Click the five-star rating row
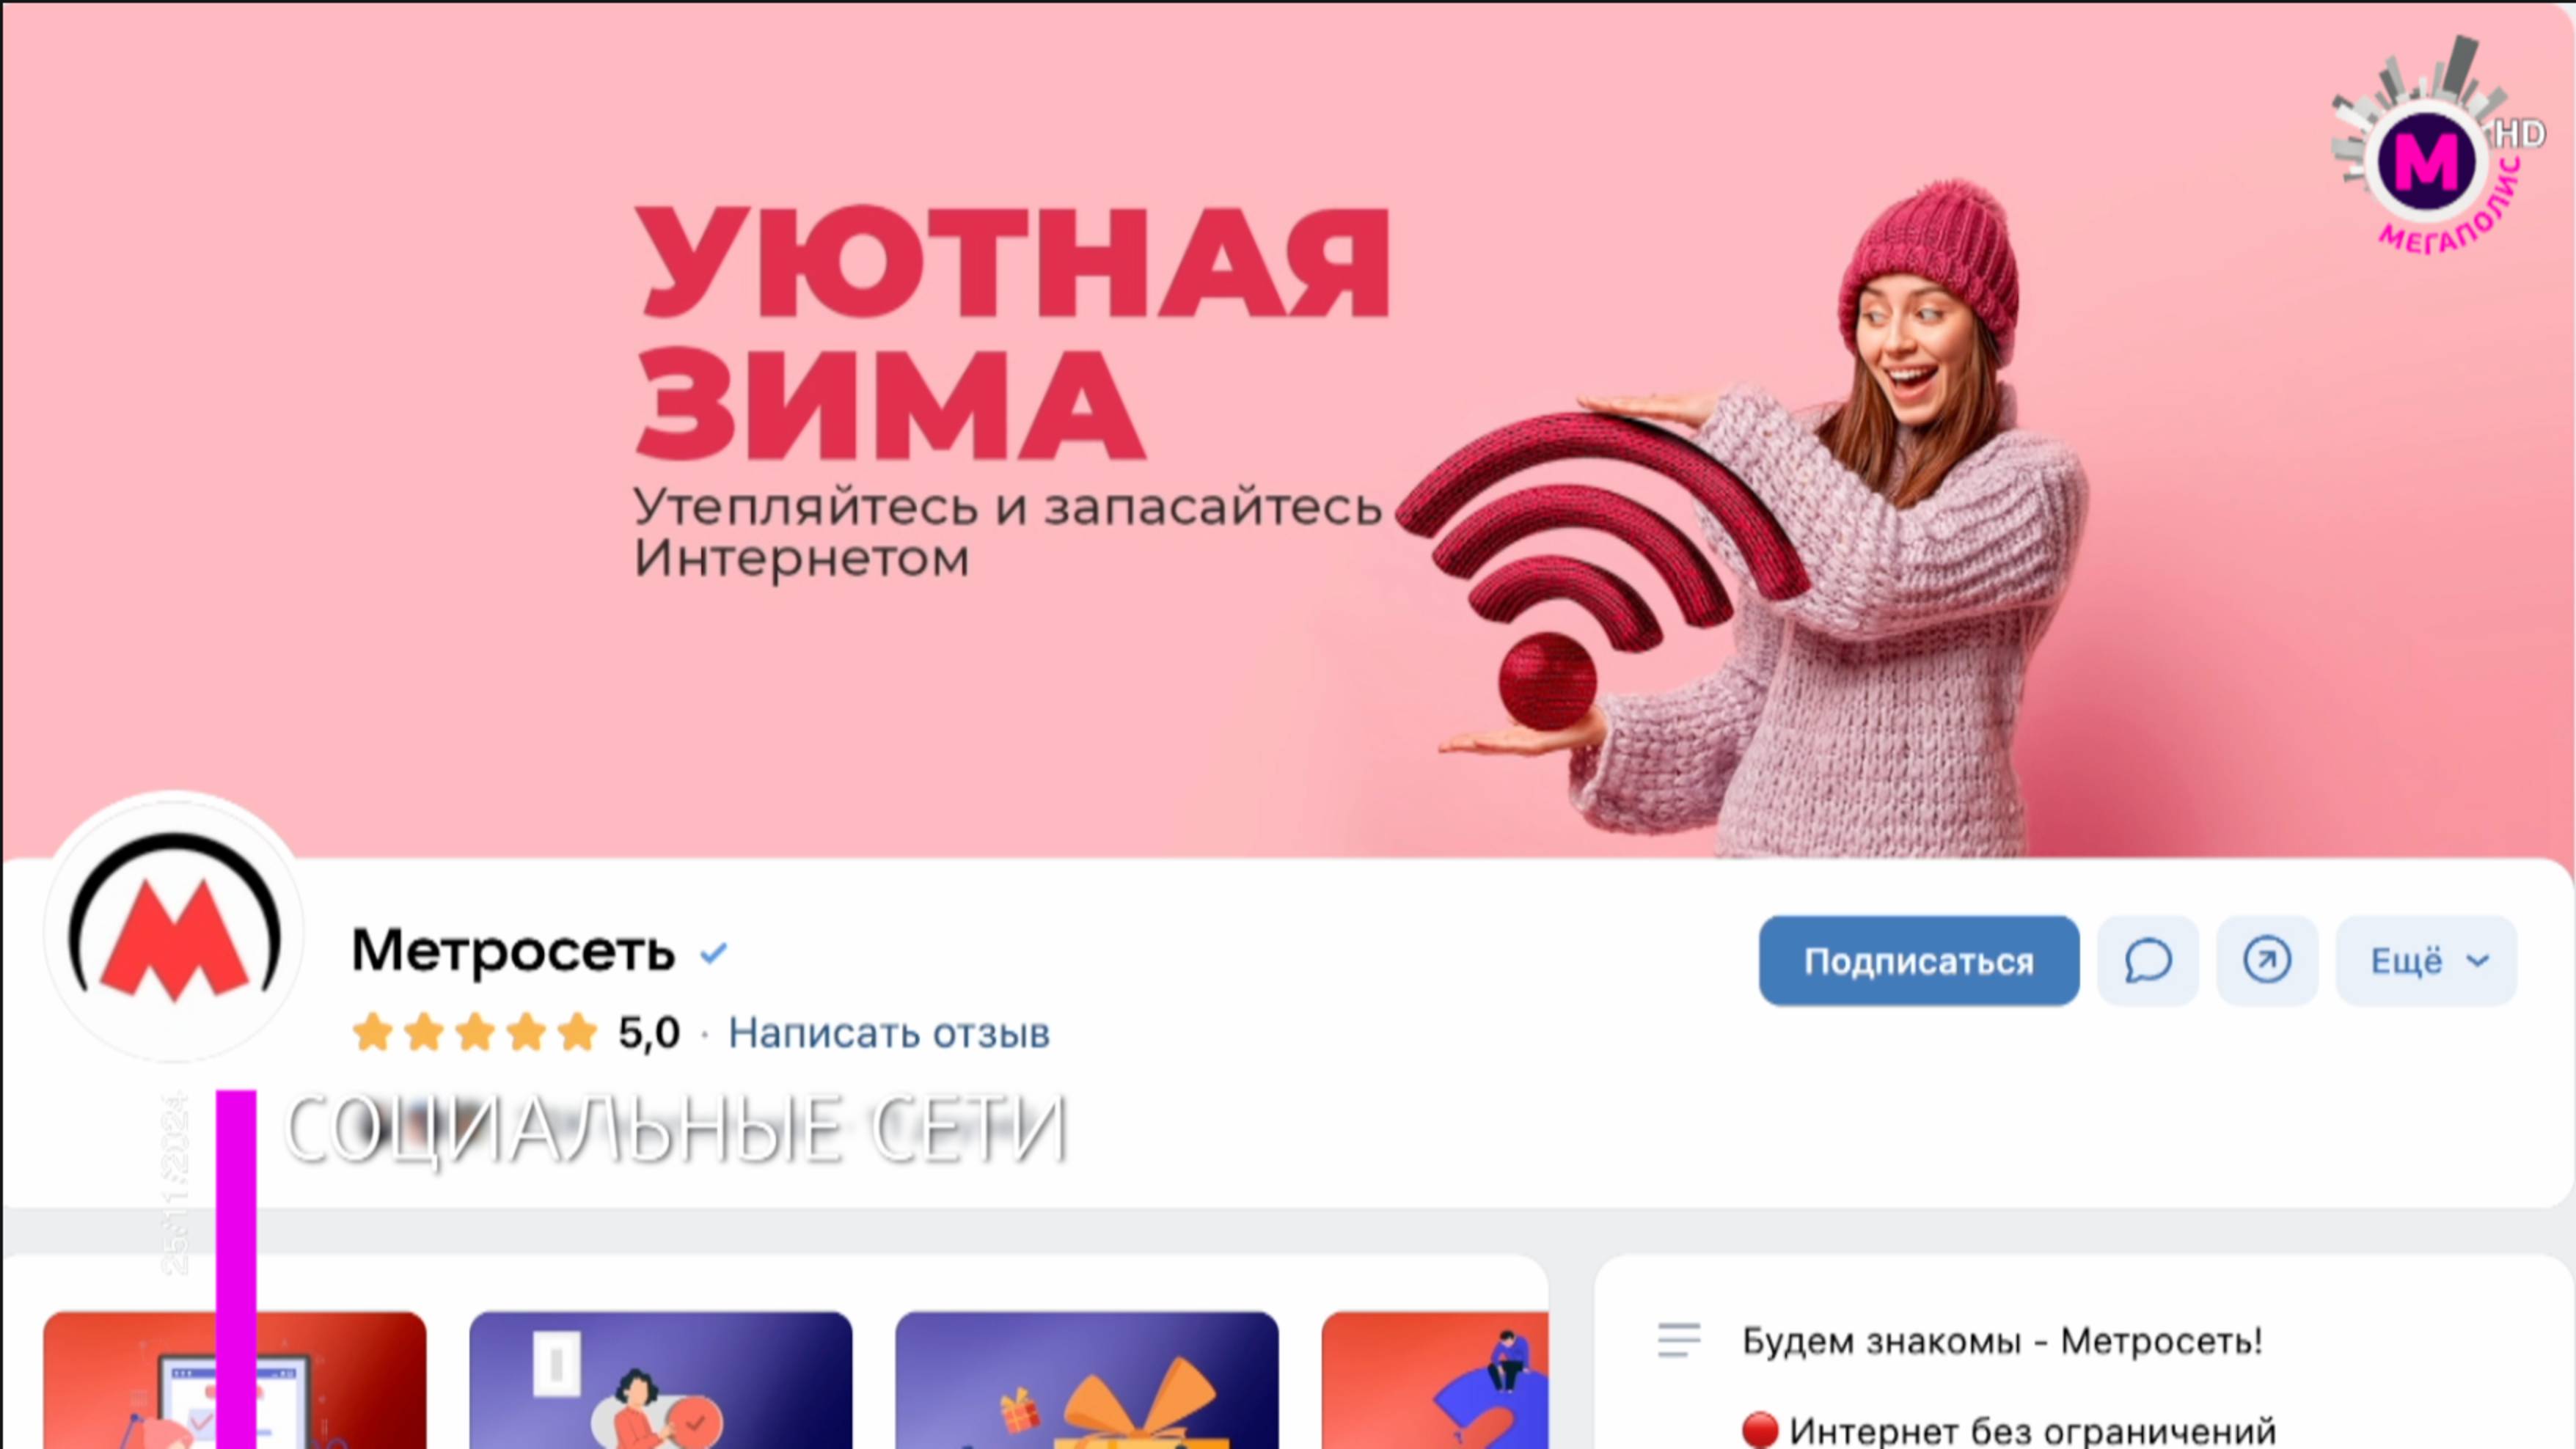Screen dimensions: 2576x1449 coord(475,1033)
